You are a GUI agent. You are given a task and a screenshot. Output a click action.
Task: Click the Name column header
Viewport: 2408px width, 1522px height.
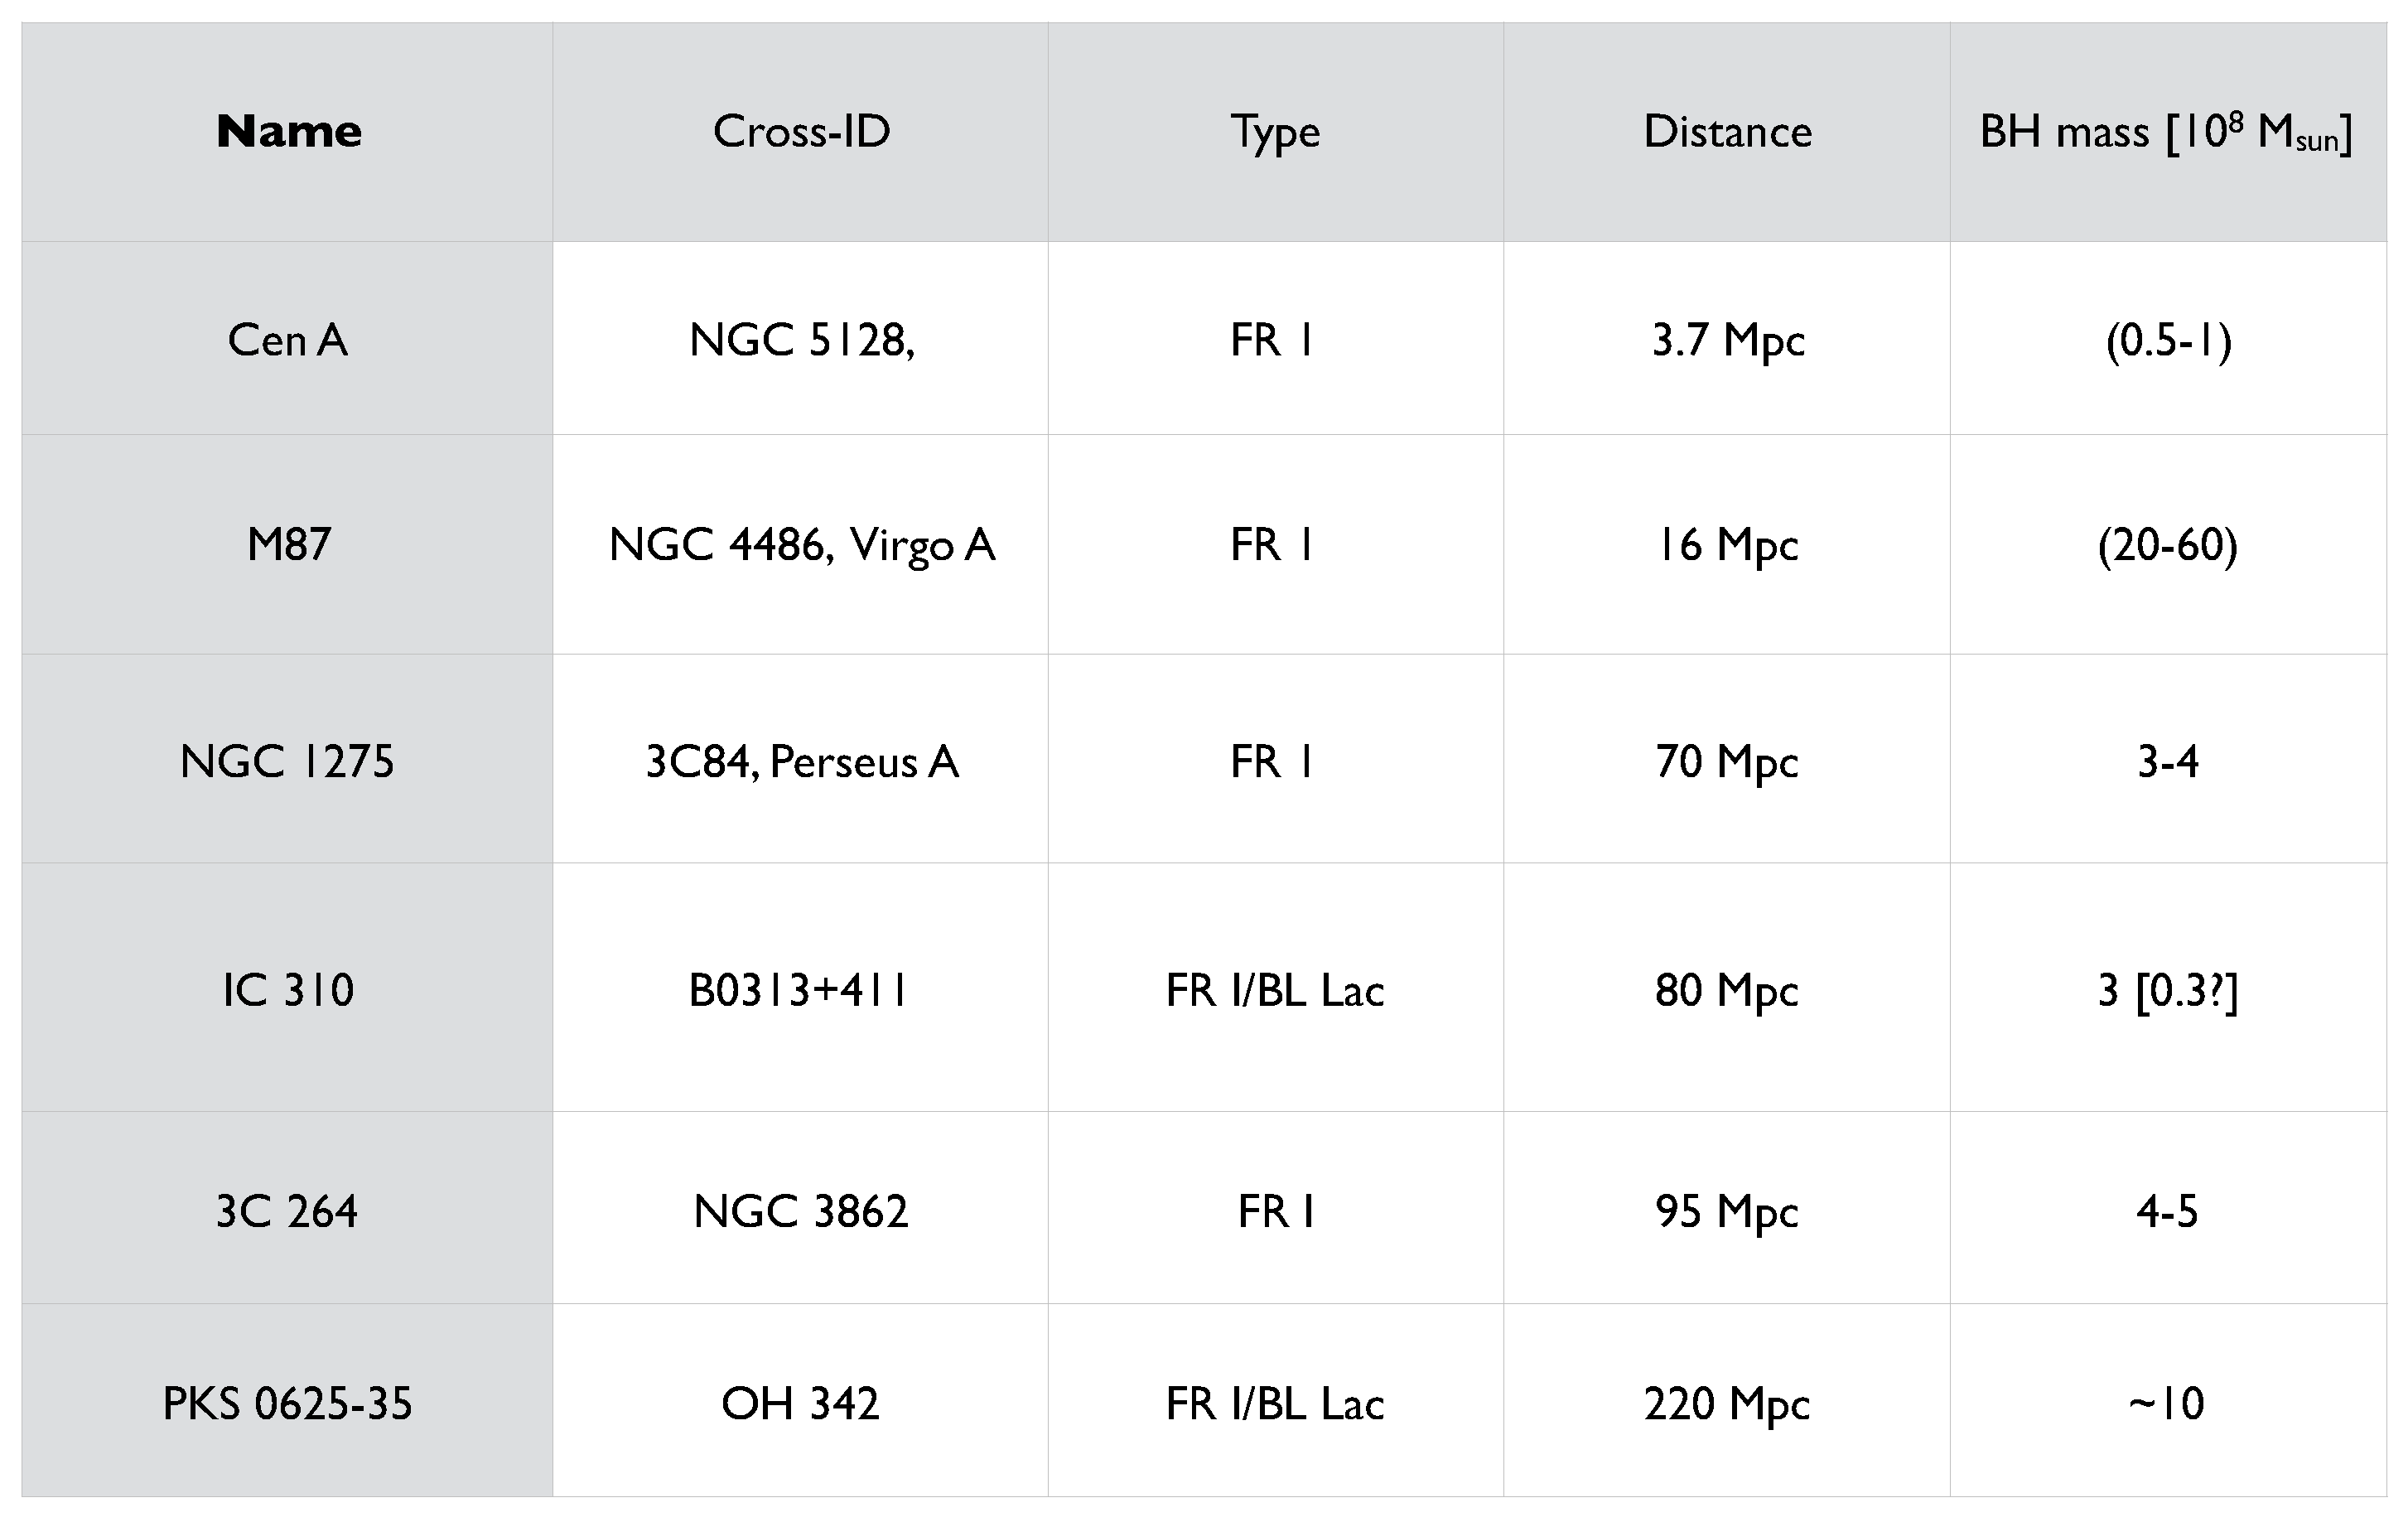288,132
